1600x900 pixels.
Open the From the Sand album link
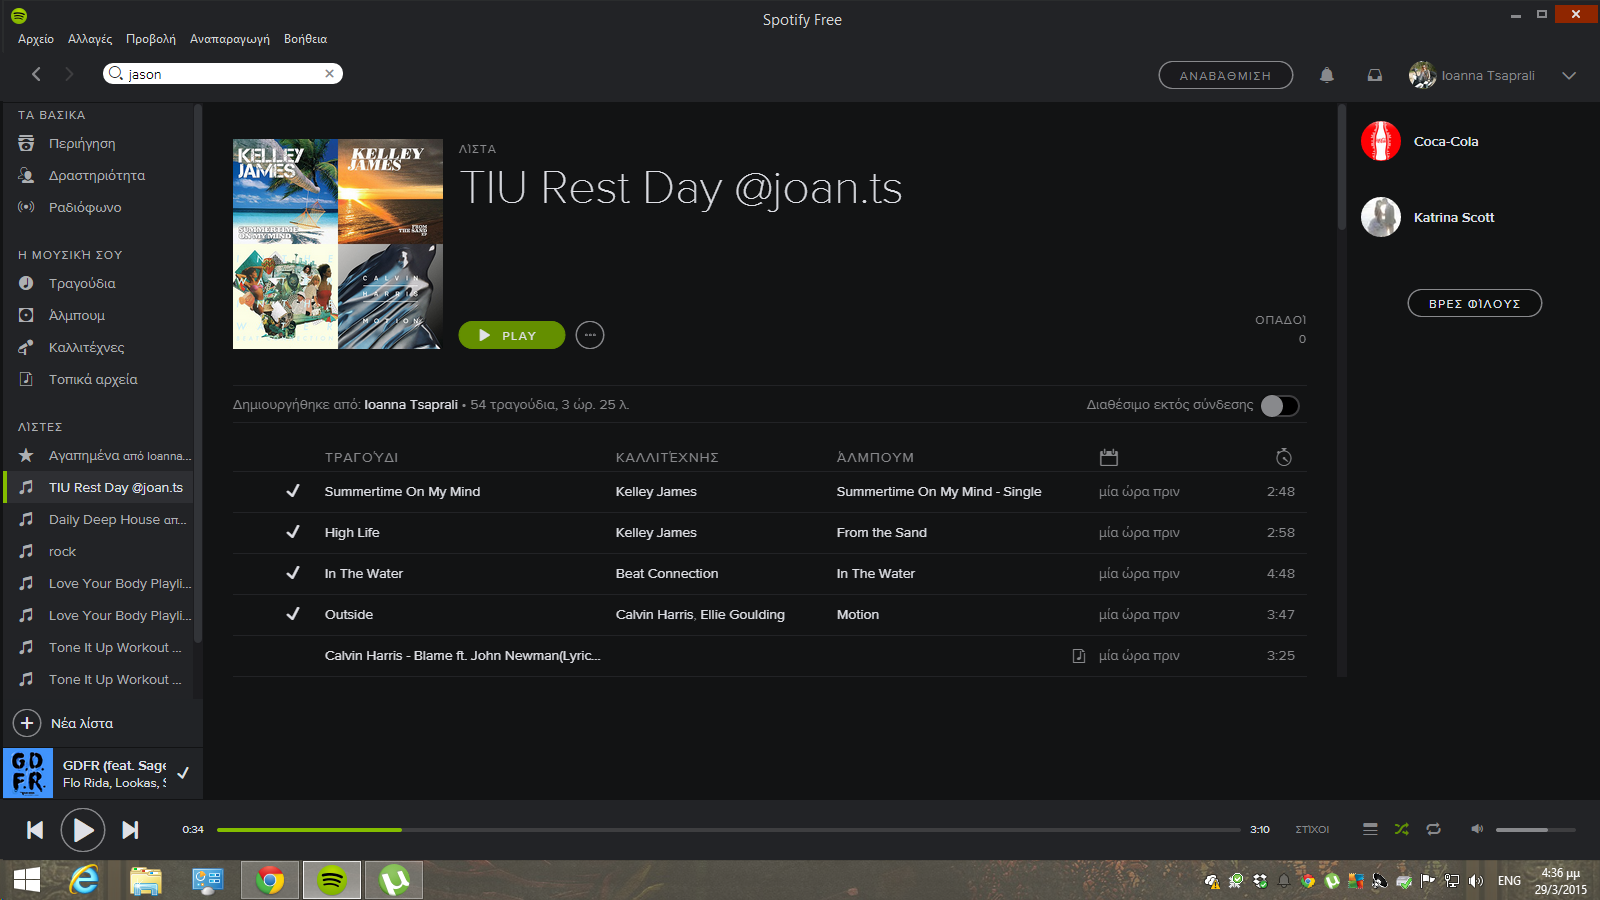tap(882, 533)
